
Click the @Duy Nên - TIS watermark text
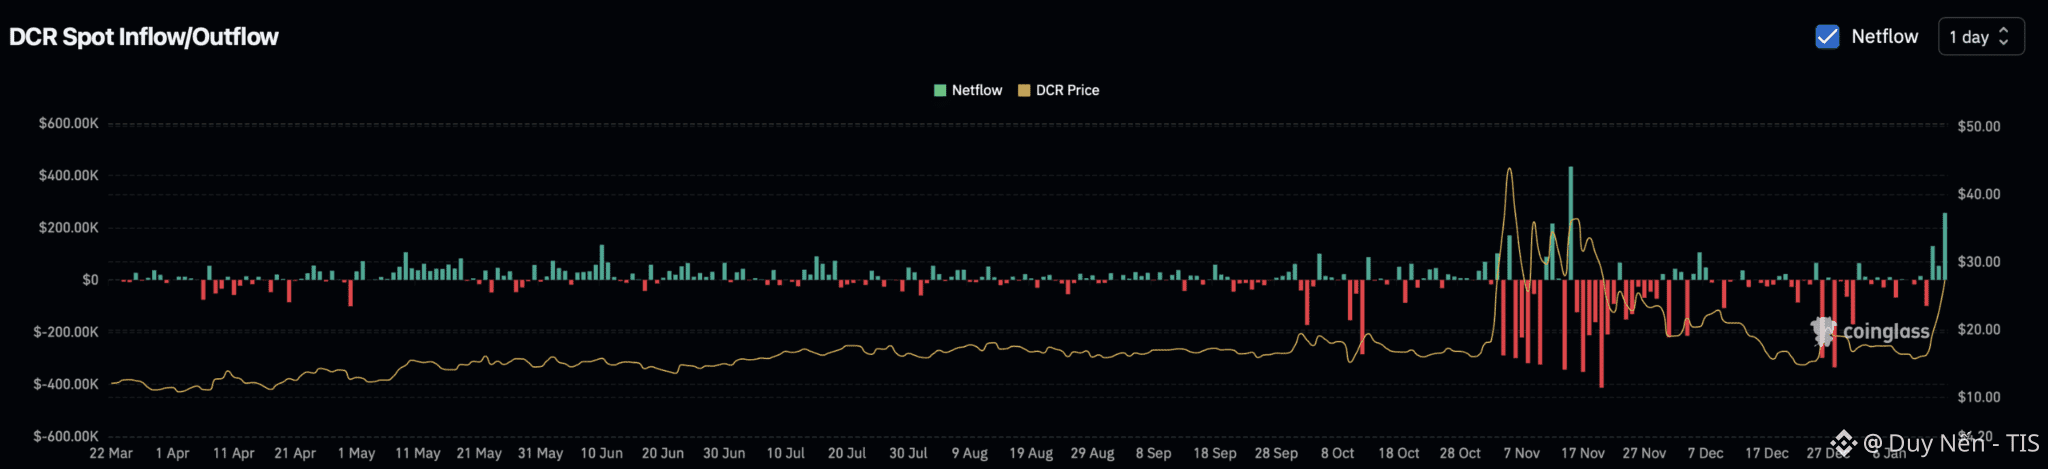[1950, 443]
